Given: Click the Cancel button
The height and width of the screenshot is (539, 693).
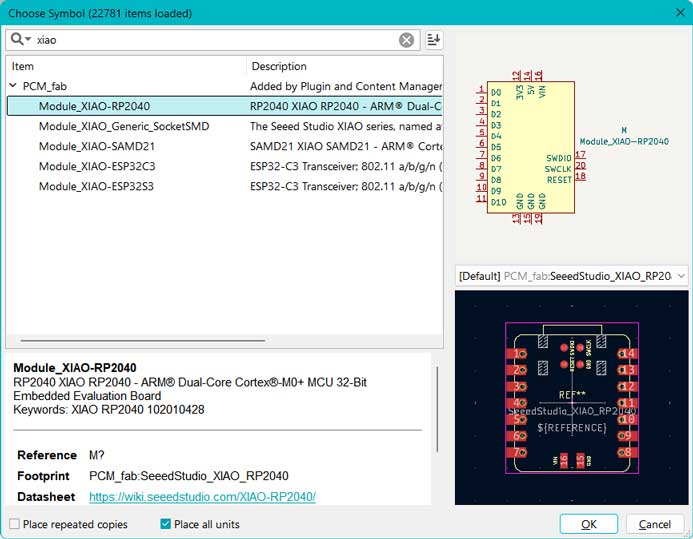Looking at the screenshot, I should tap(655, 524).
